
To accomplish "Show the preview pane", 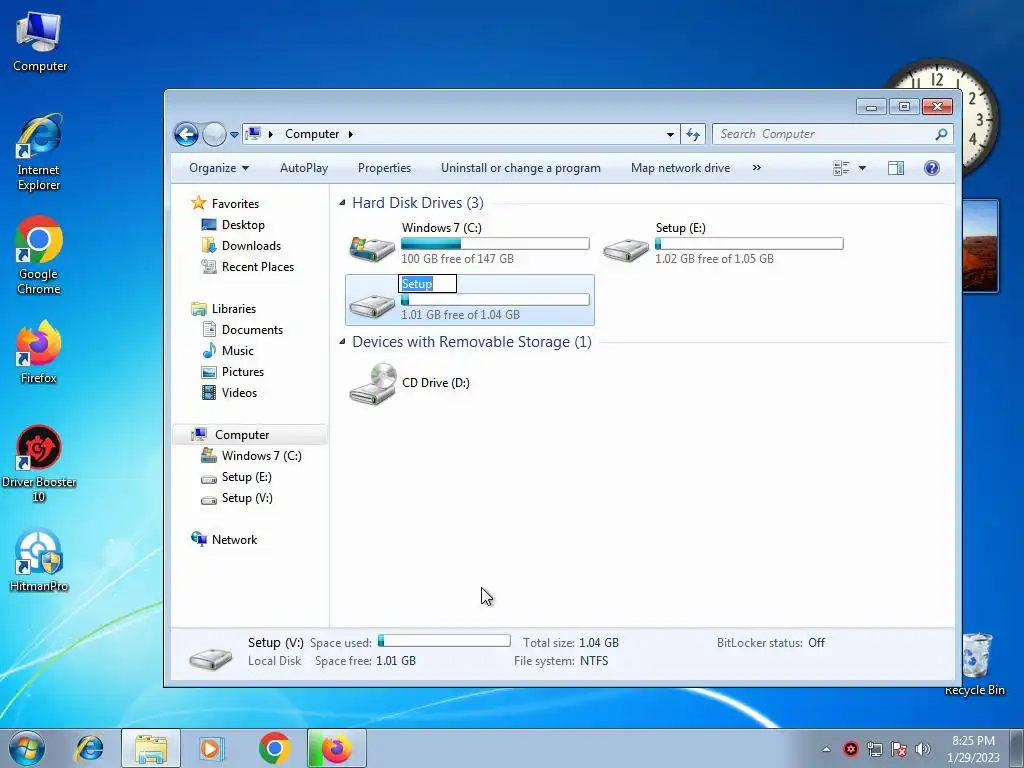I will coord(895,168).
